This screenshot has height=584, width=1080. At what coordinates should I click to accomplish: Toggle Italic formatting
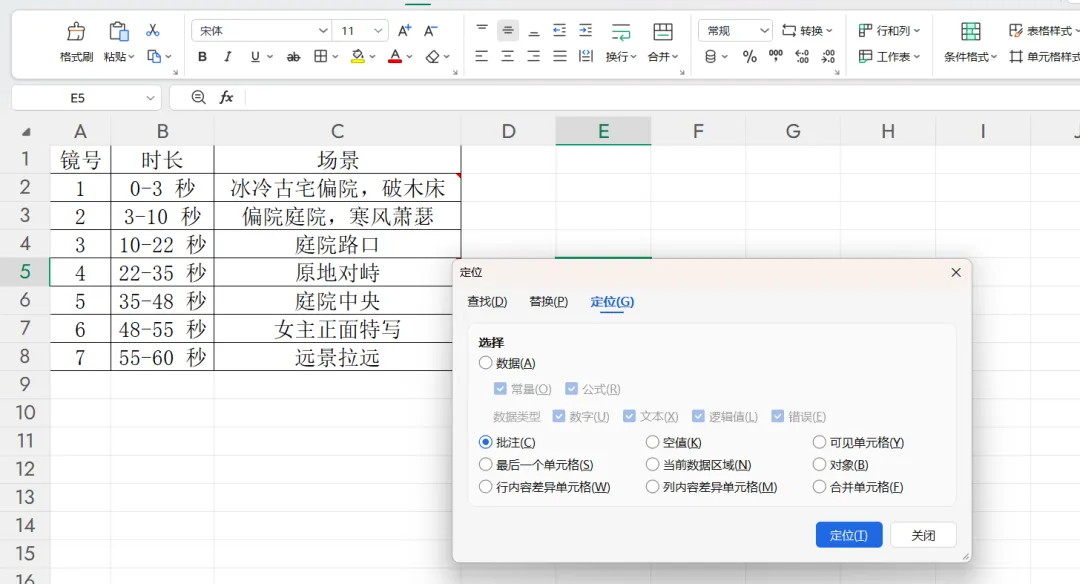[228, 56]
